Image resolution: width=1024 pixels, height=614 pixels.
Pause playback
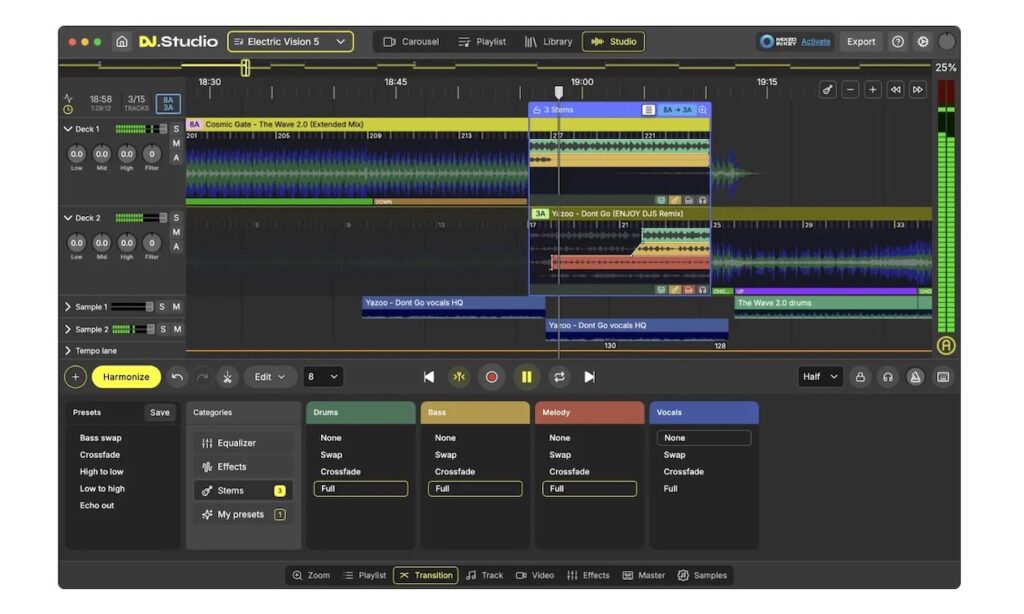(x=526, y=377)
